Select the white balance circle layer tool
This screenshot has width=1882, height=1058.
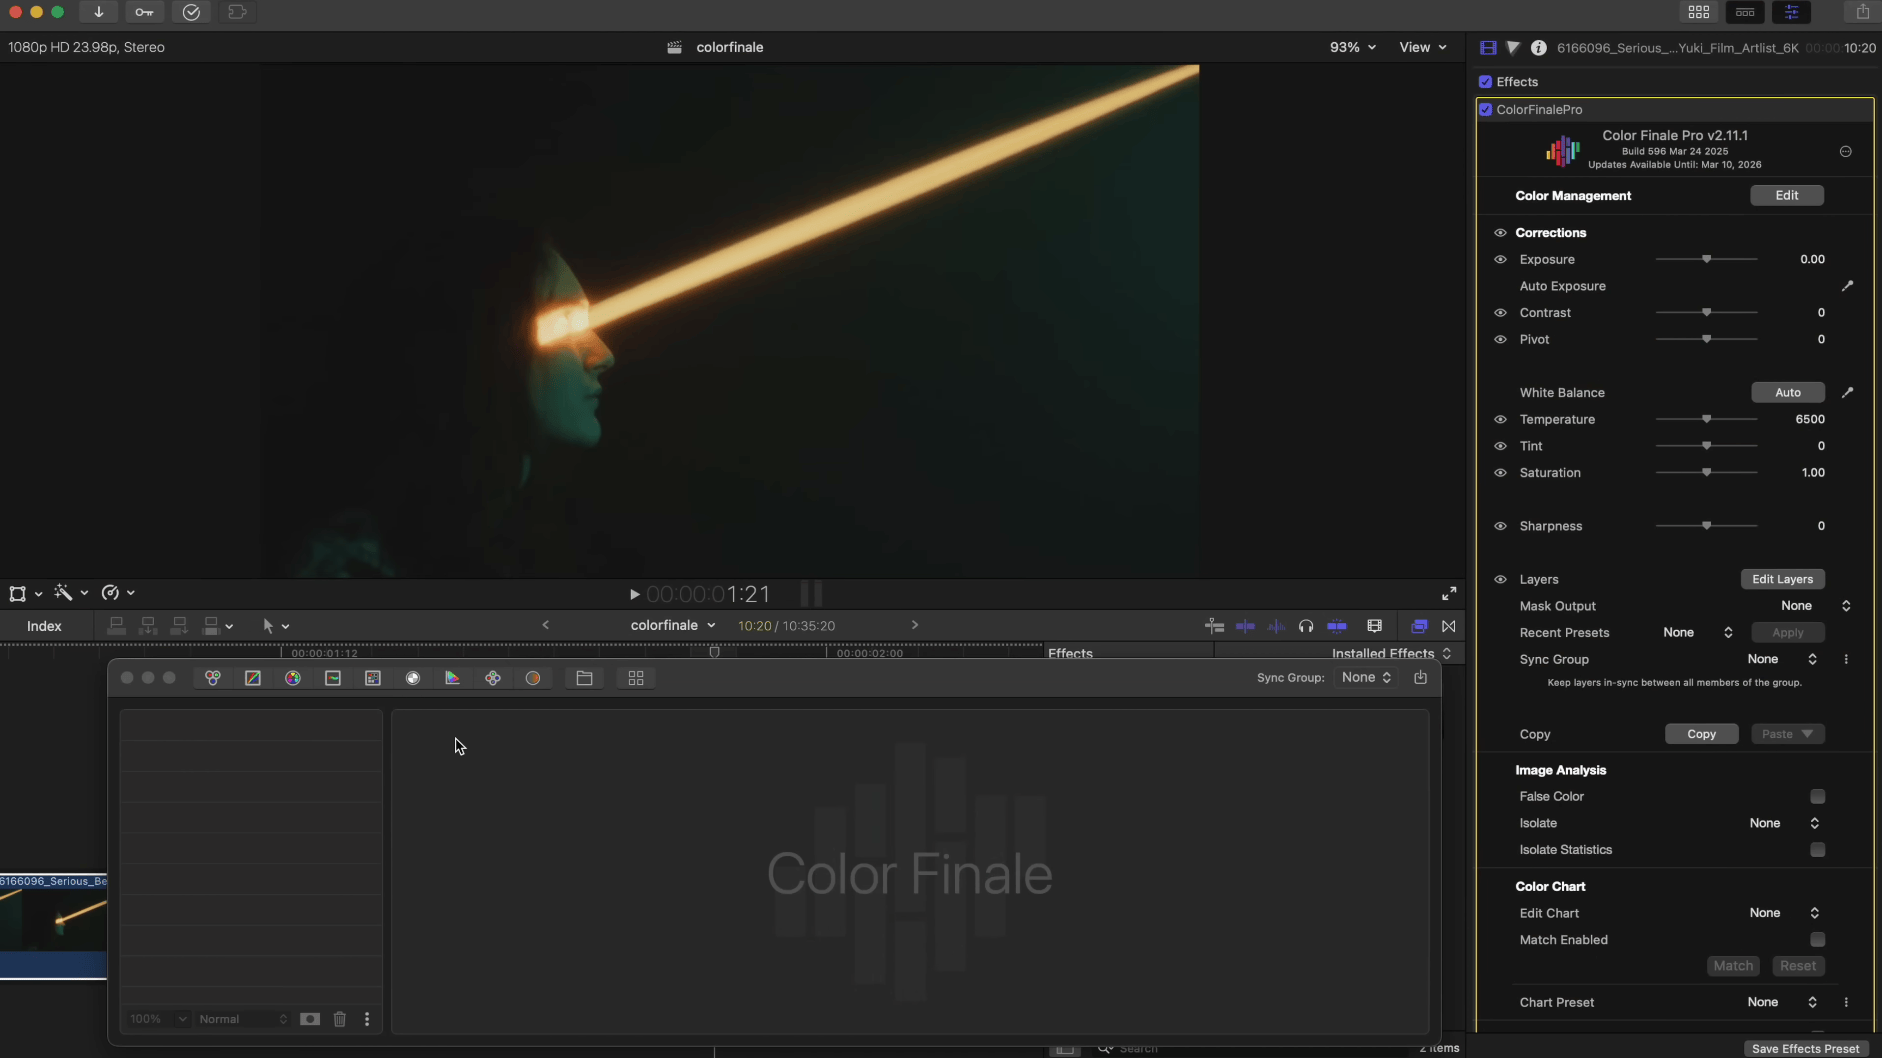[x=413, y=678]
